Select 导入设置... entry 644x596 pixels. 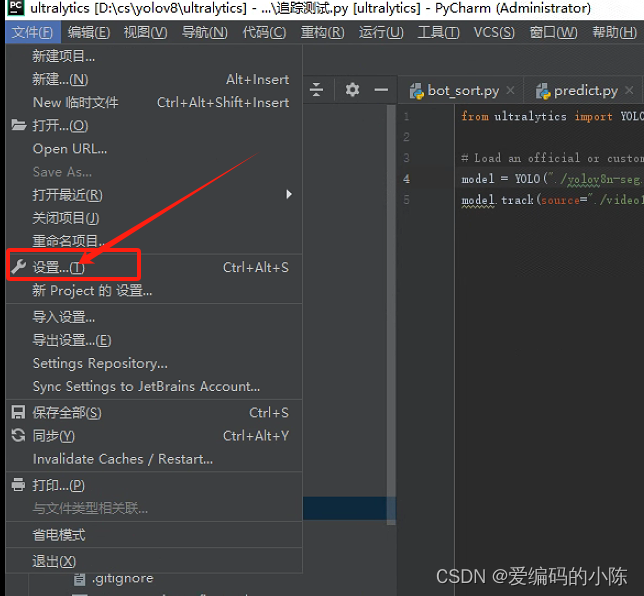click(x=154, y=317)
